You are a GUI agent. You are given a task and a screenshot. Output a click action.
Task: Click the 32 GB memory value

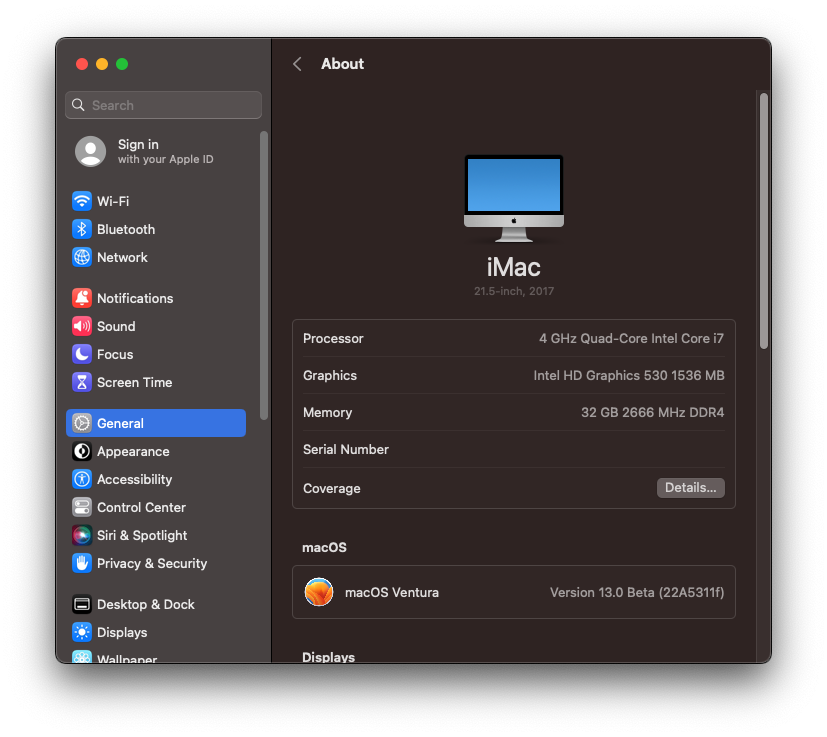(x=652, y=412)
